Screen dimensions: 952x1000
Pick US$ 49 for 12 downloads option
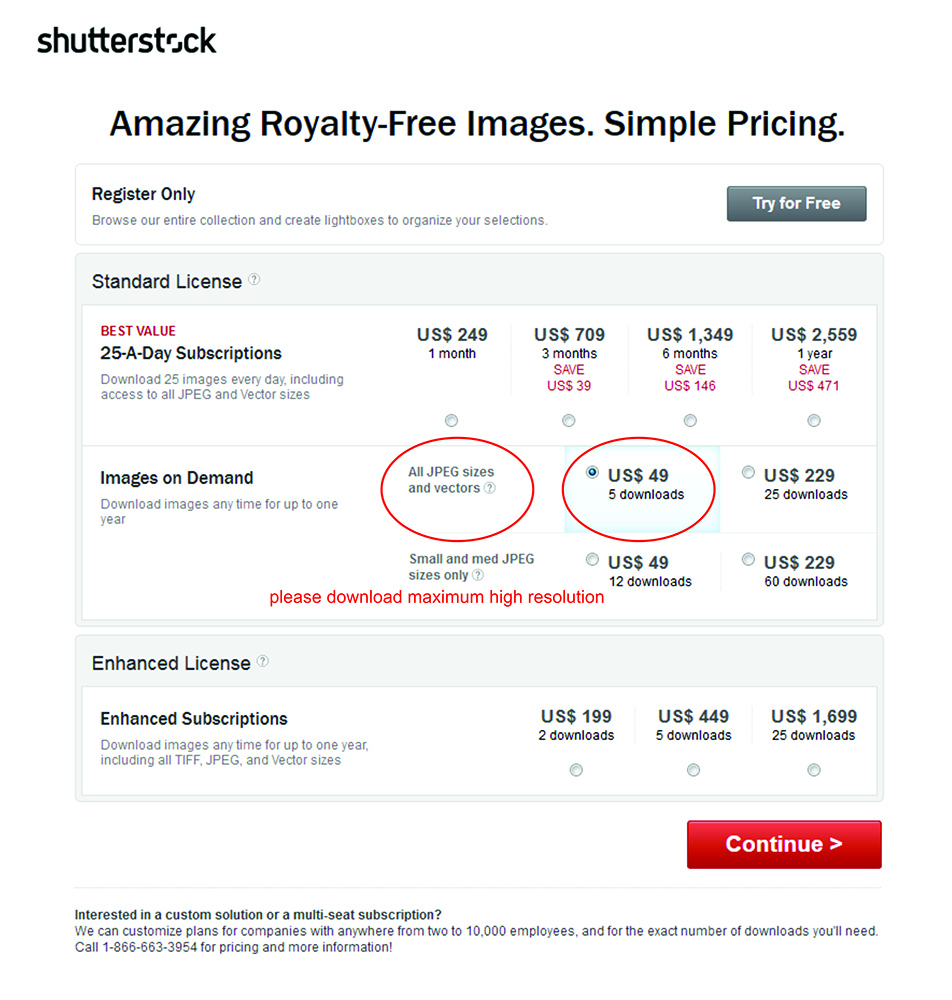pos(593,559)
